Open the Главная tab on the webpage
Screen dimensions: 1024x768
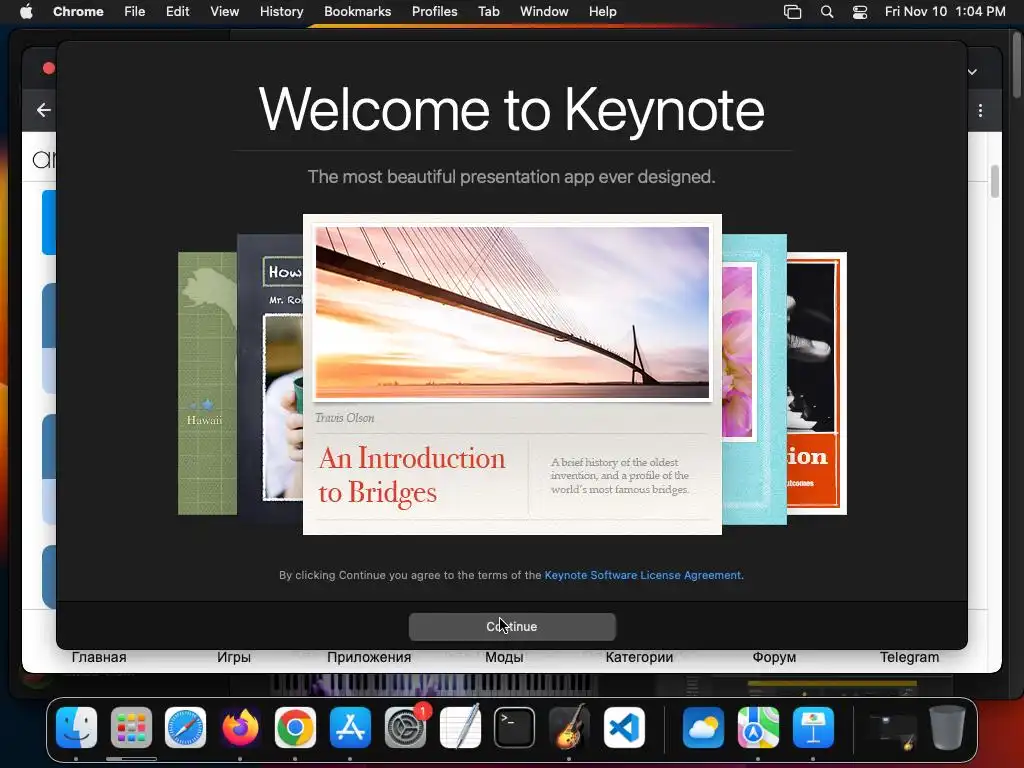click(99, 658)
